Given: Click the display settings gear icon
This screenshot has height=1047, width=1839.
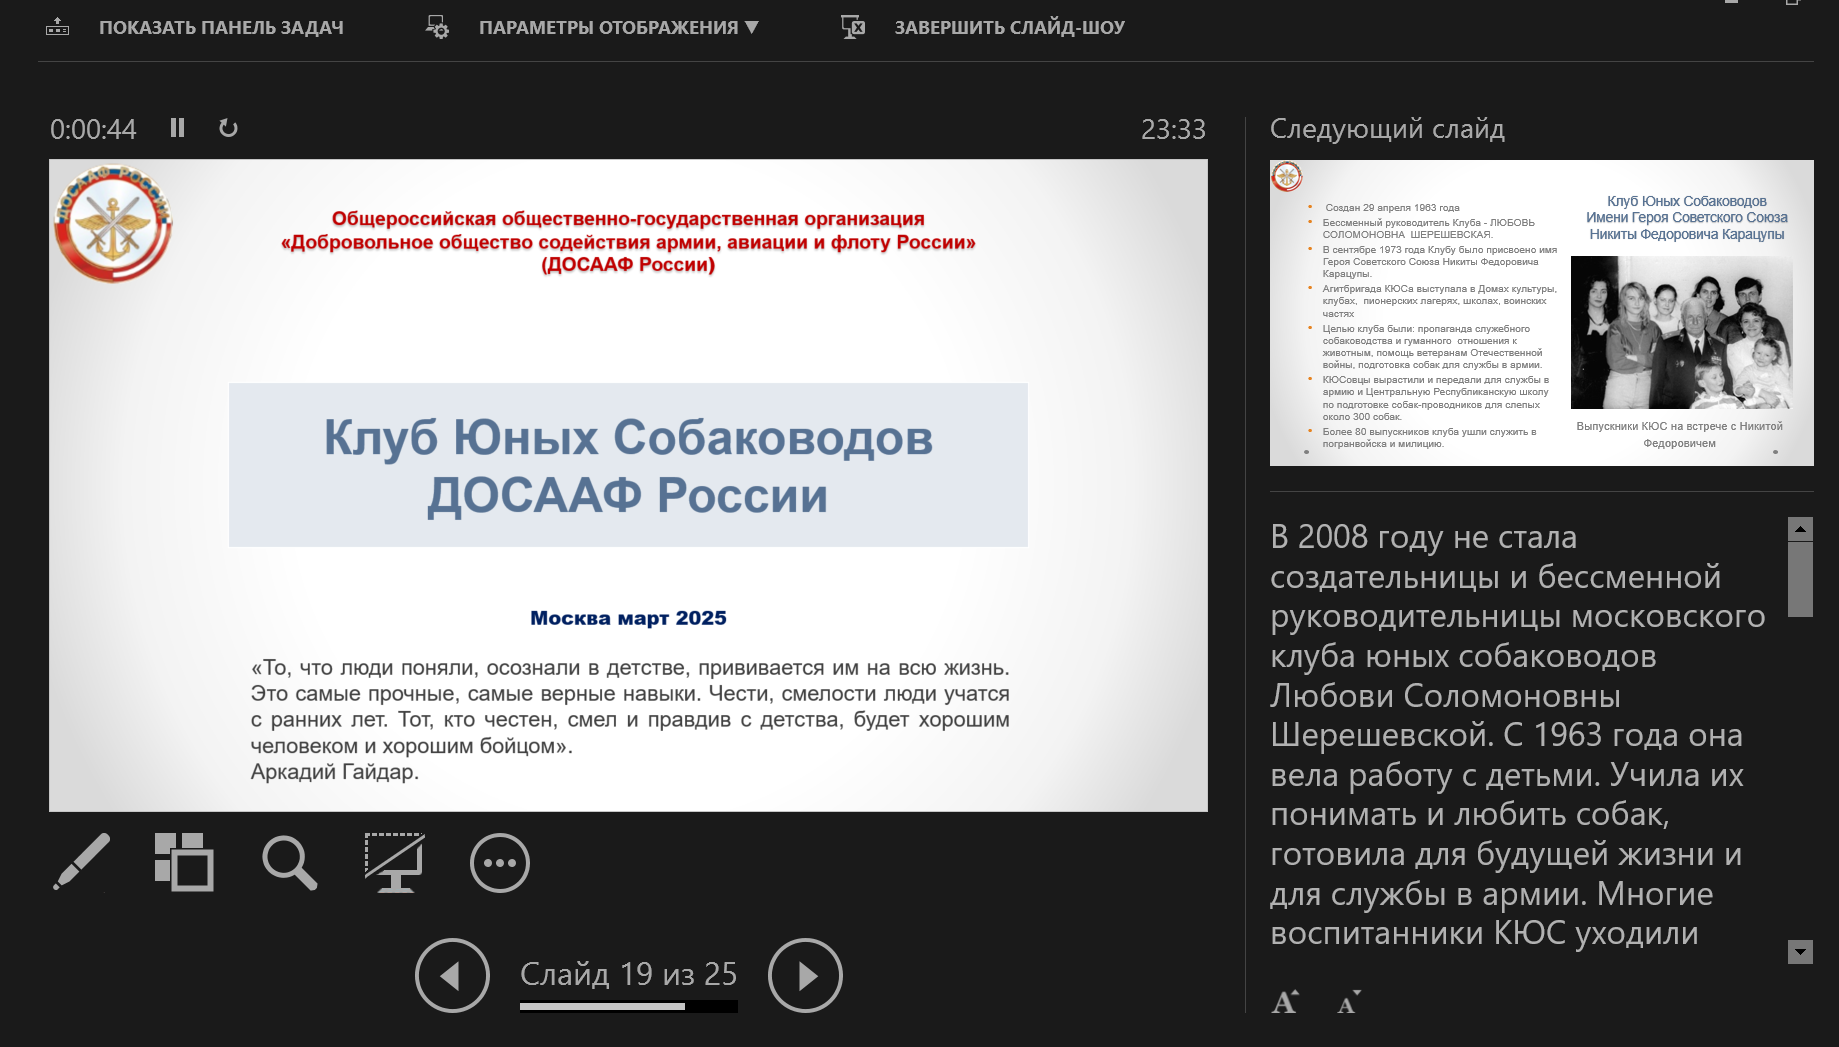Looking at the screenshot, I should point(437,27).
